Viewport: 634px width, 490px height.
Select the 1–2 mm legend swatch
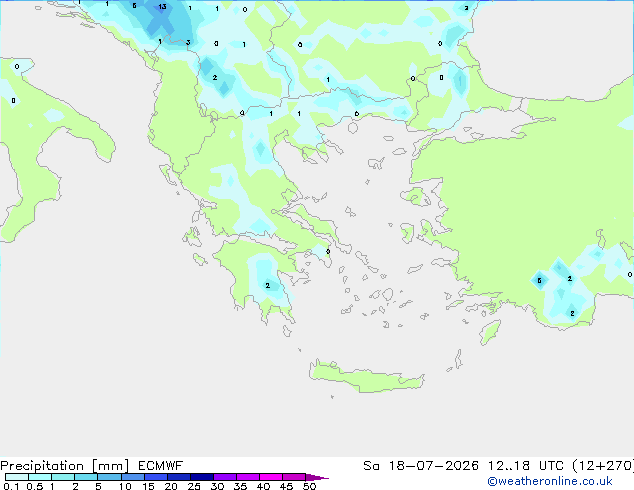[63, 477]
